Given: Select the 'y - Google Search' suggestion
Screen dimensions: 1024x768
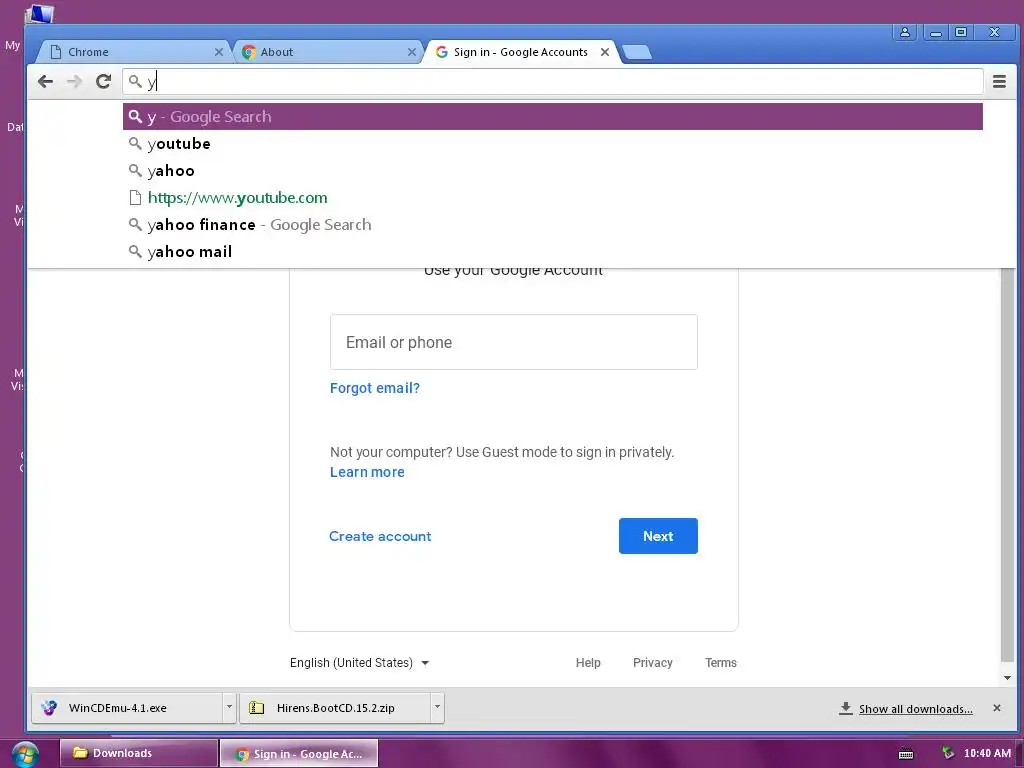Looking at the screenshot, I should point(552,117).
